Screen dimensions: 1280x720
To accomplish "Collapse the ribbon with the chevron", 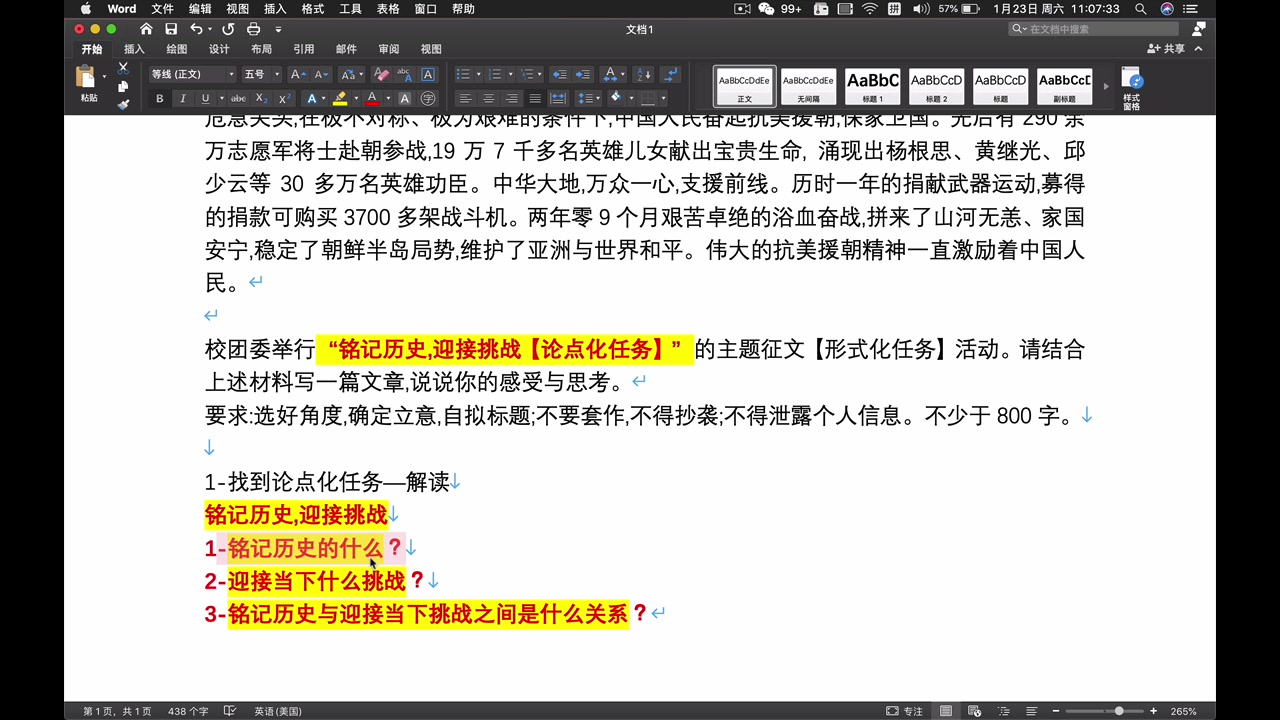I will (x=1198, y=49).
